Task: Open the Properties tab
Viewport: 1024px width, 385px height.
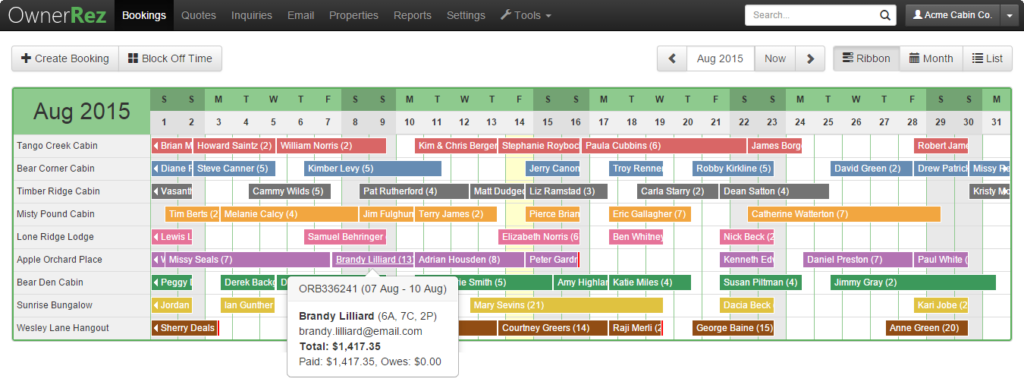Action: [x=353, y=15]
